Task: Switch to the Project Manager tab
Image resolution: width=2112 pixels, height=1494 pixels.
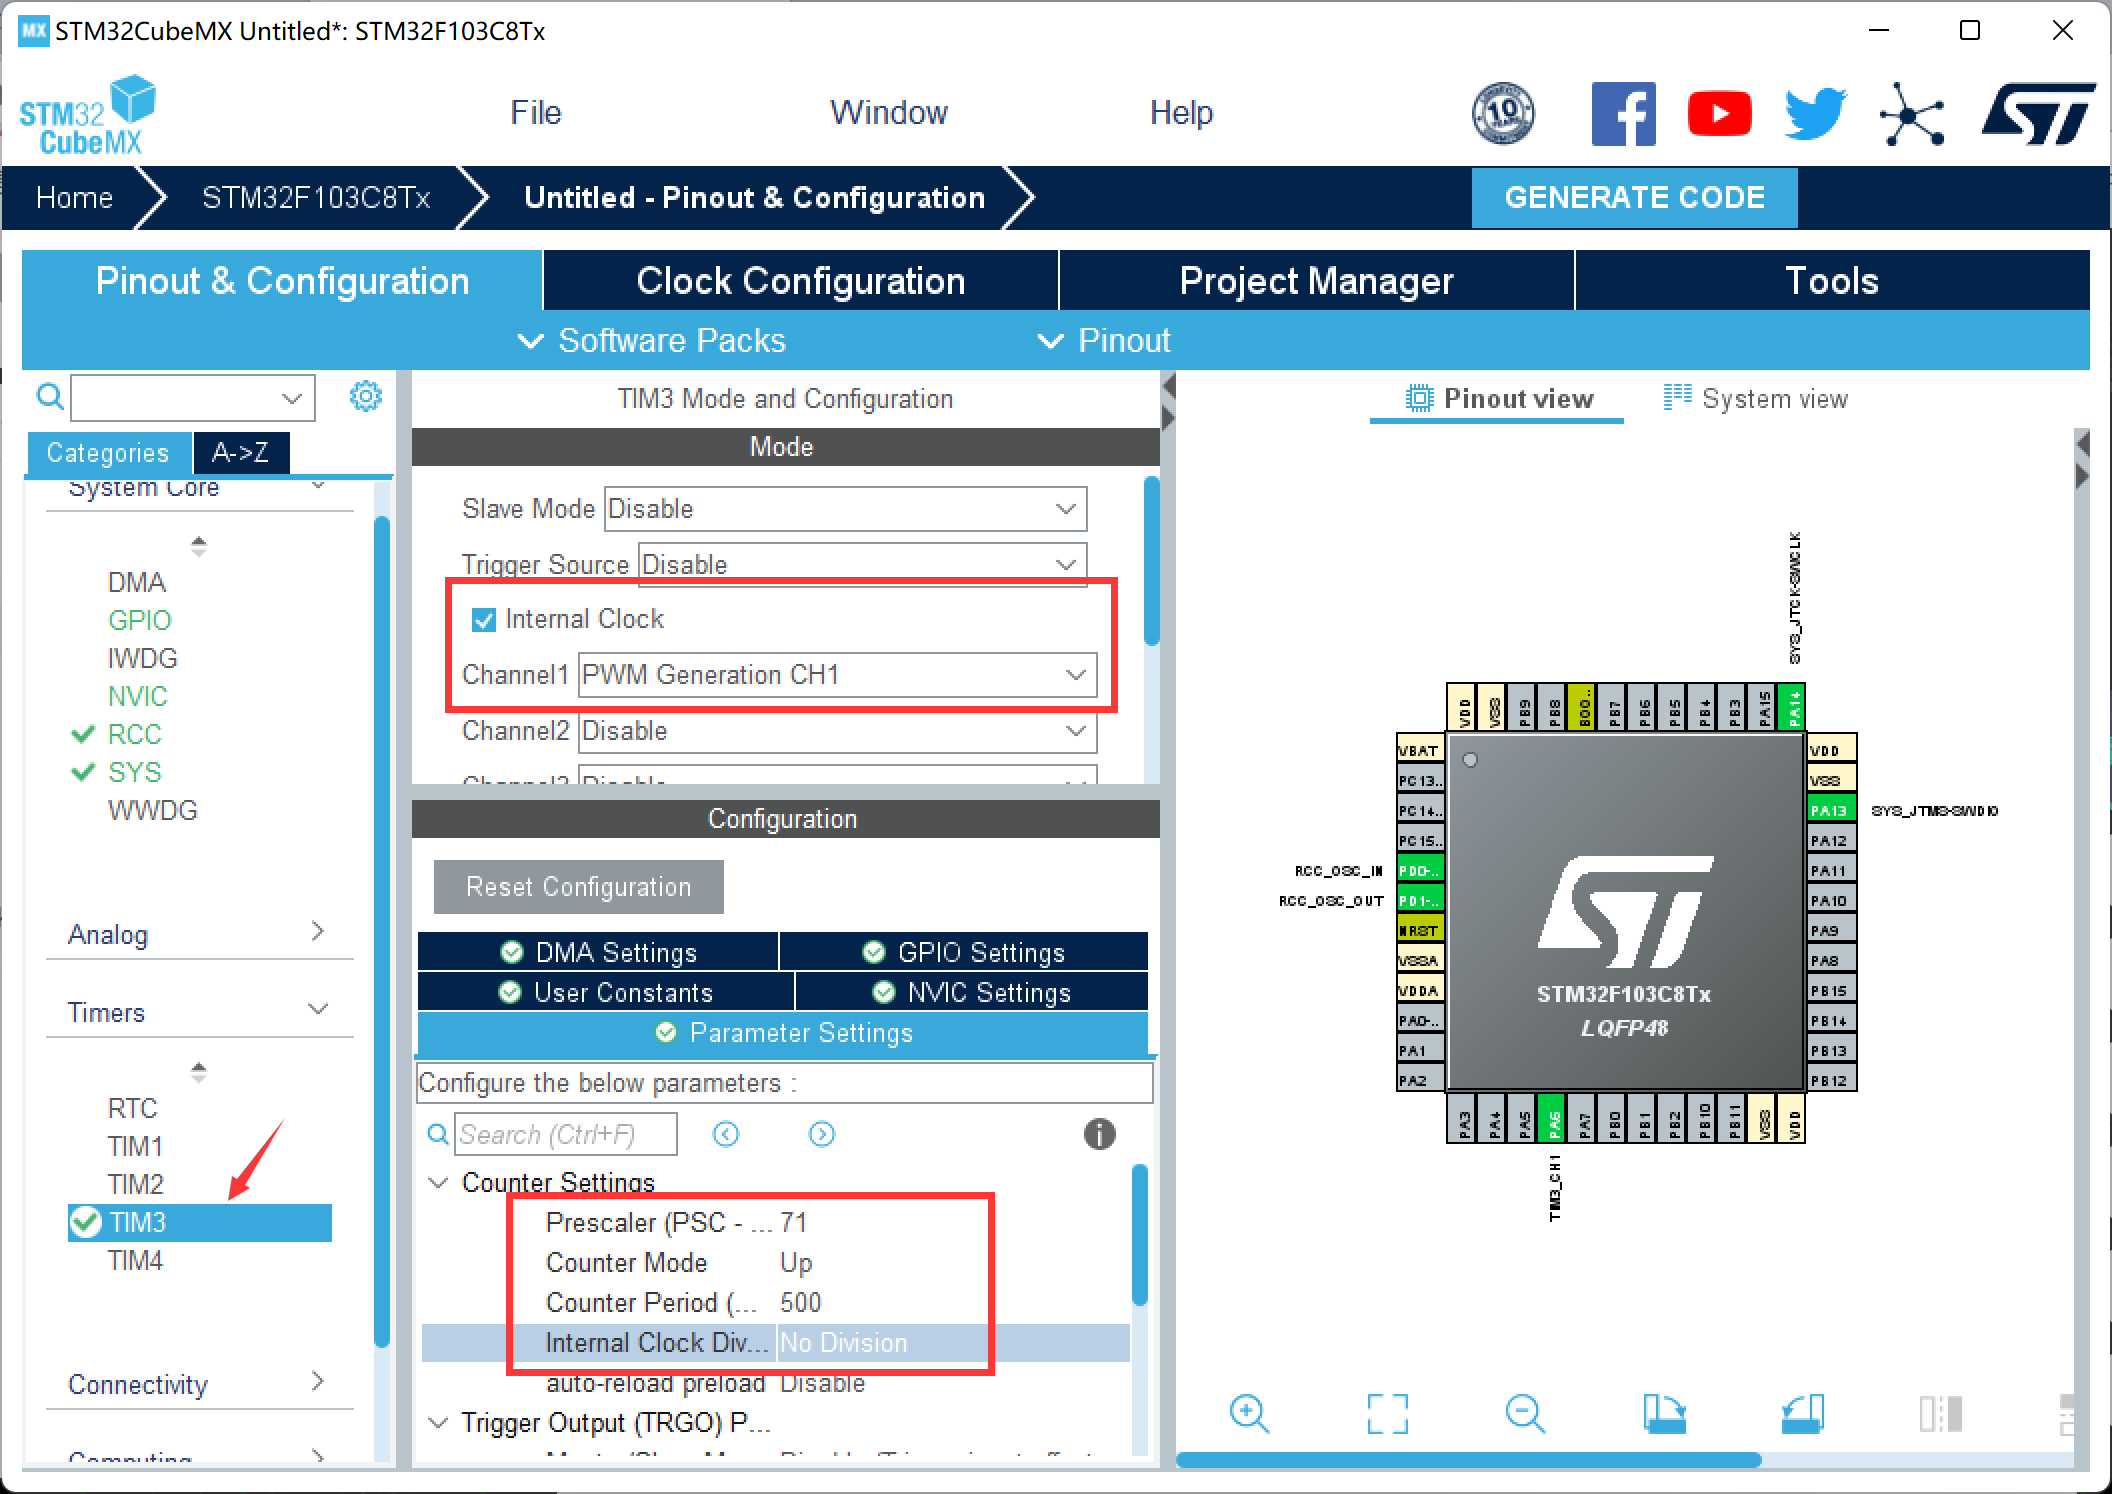Action: click(1317, 281)
